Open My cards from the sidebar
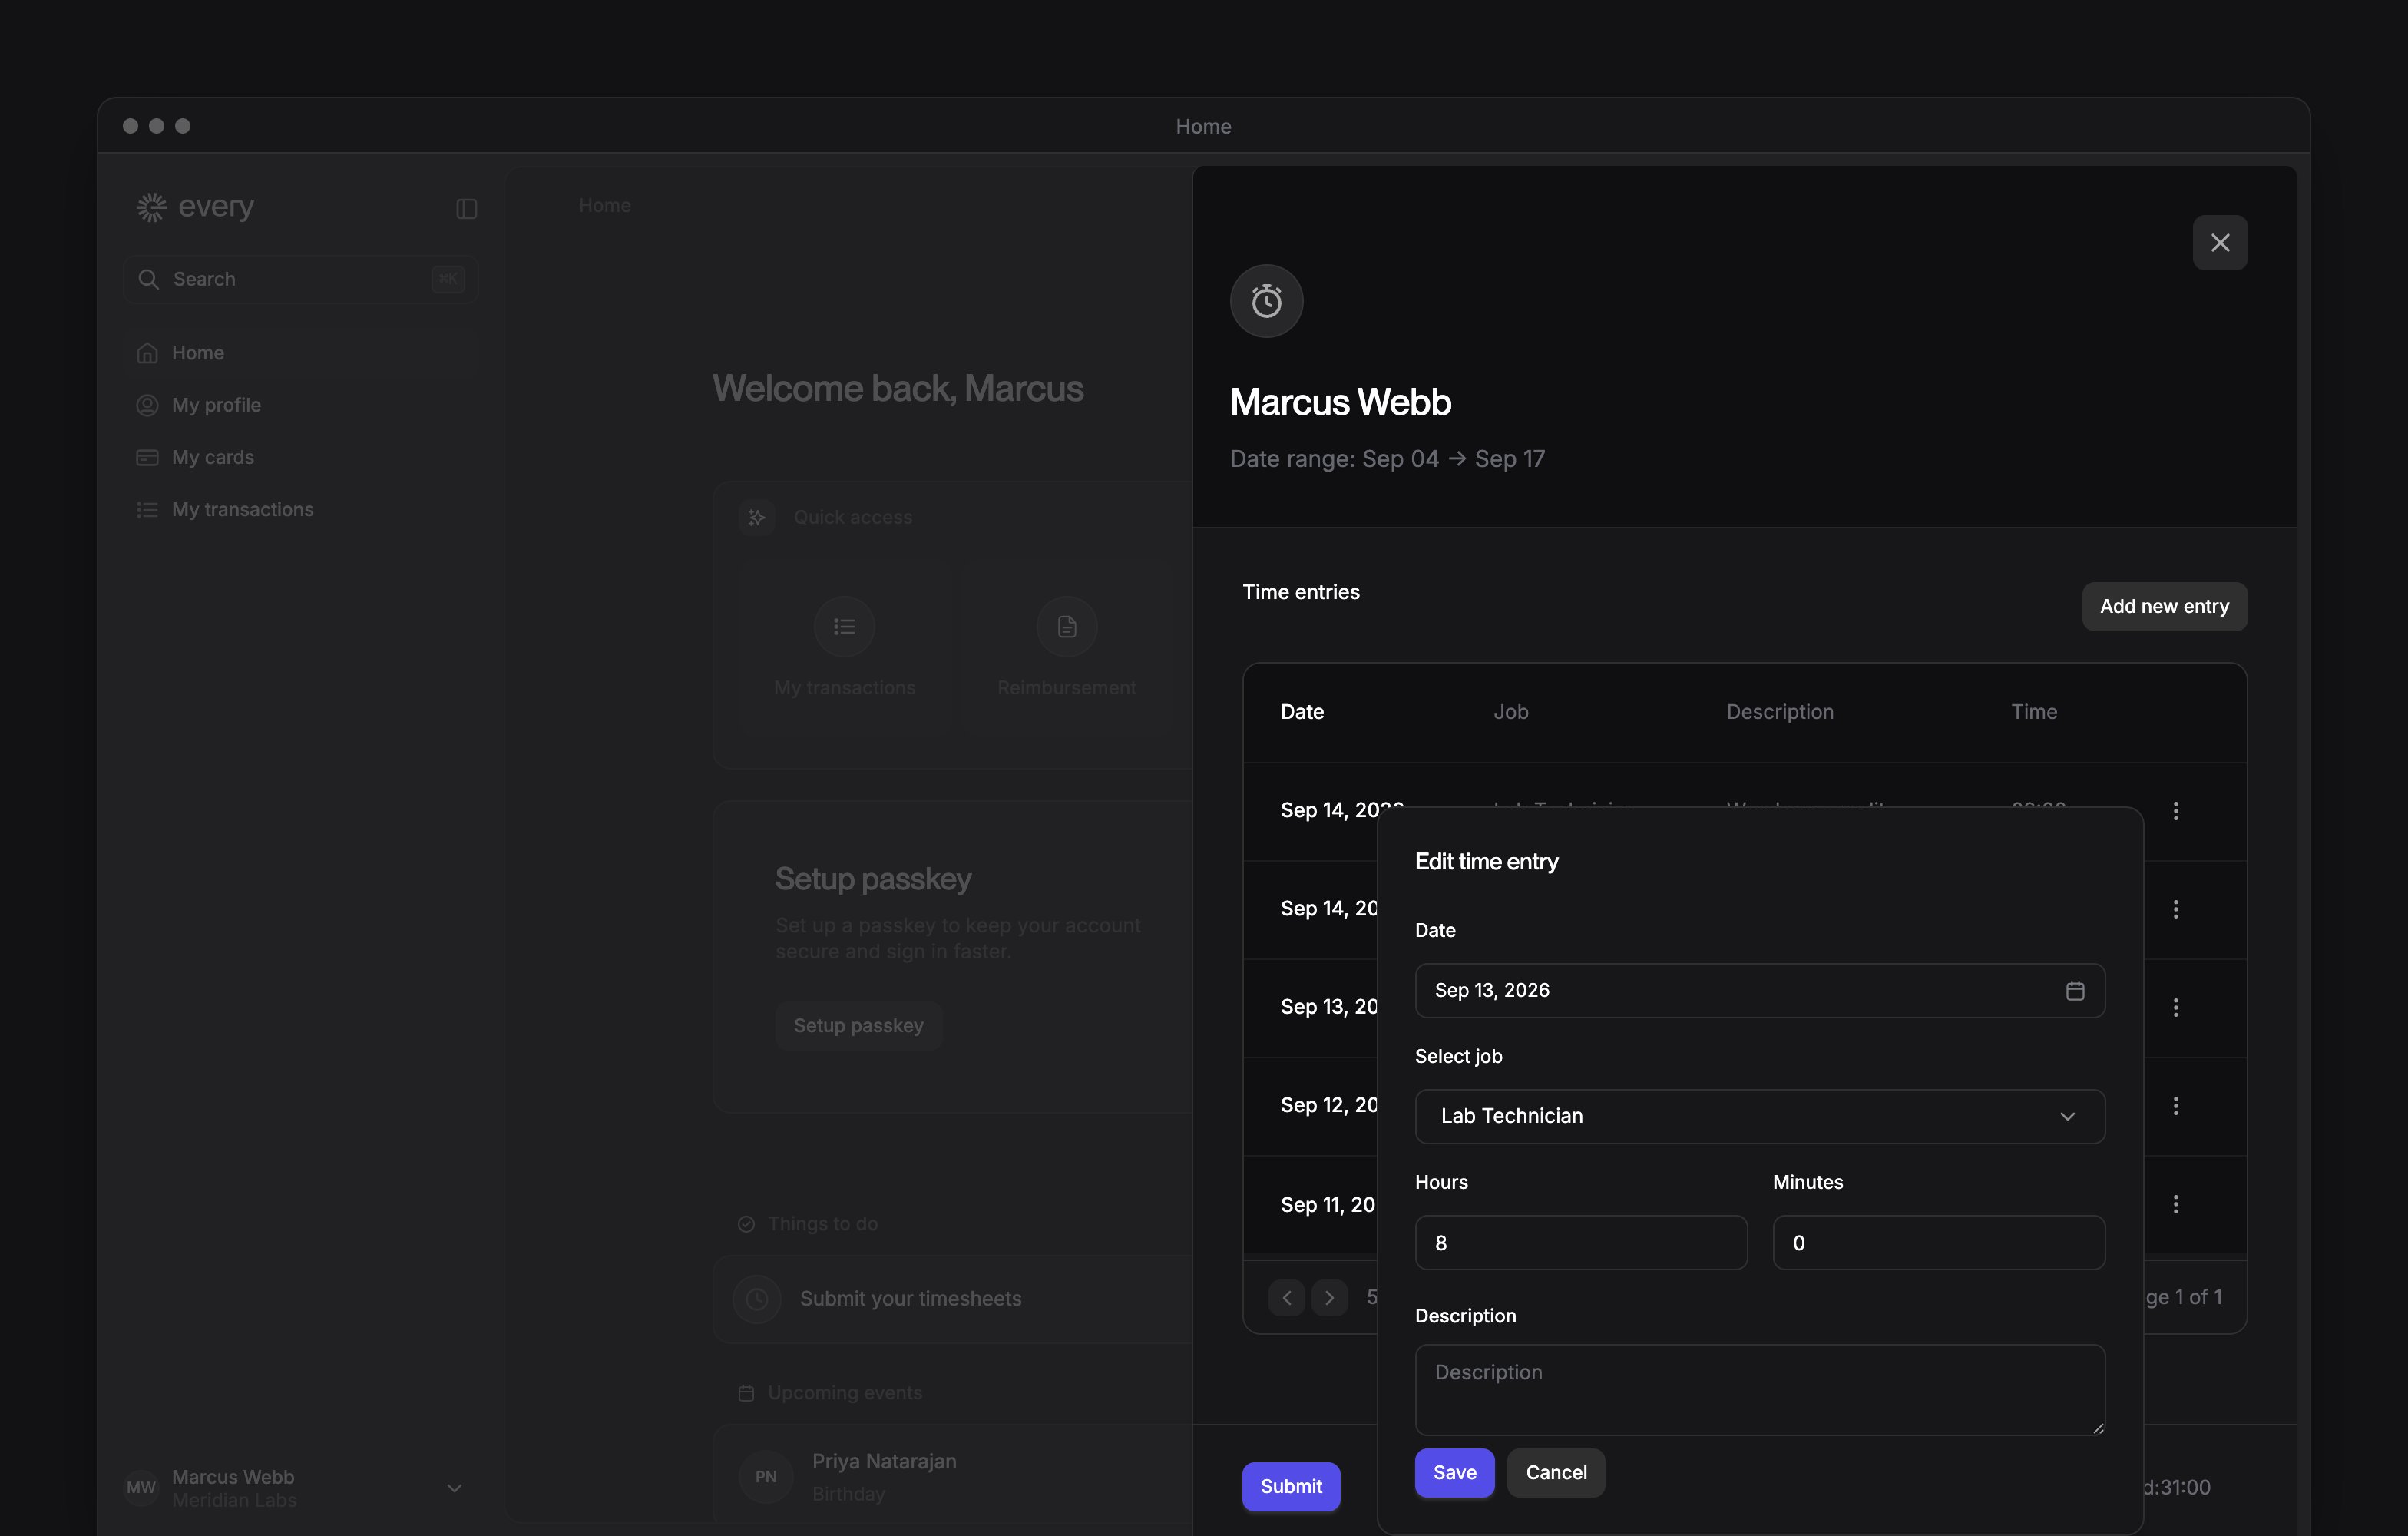Image resolution: width=2408 pixels, height=1536 pixels. point(300,457)
